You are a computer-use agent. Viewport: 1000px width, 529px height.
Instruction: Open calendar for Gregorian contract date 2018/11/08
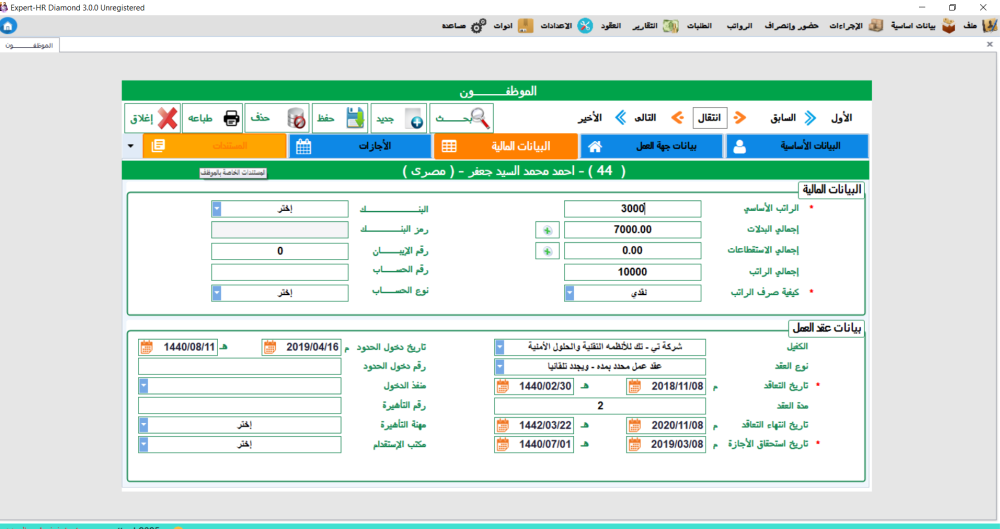click(x=634, y=387)
